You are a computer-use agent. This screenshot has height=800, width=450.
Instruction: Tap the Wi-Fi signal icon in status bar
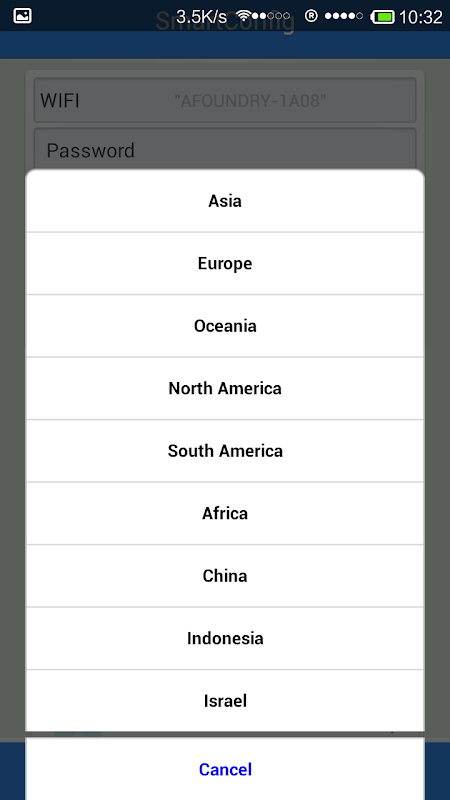click(x=246, y=16)
